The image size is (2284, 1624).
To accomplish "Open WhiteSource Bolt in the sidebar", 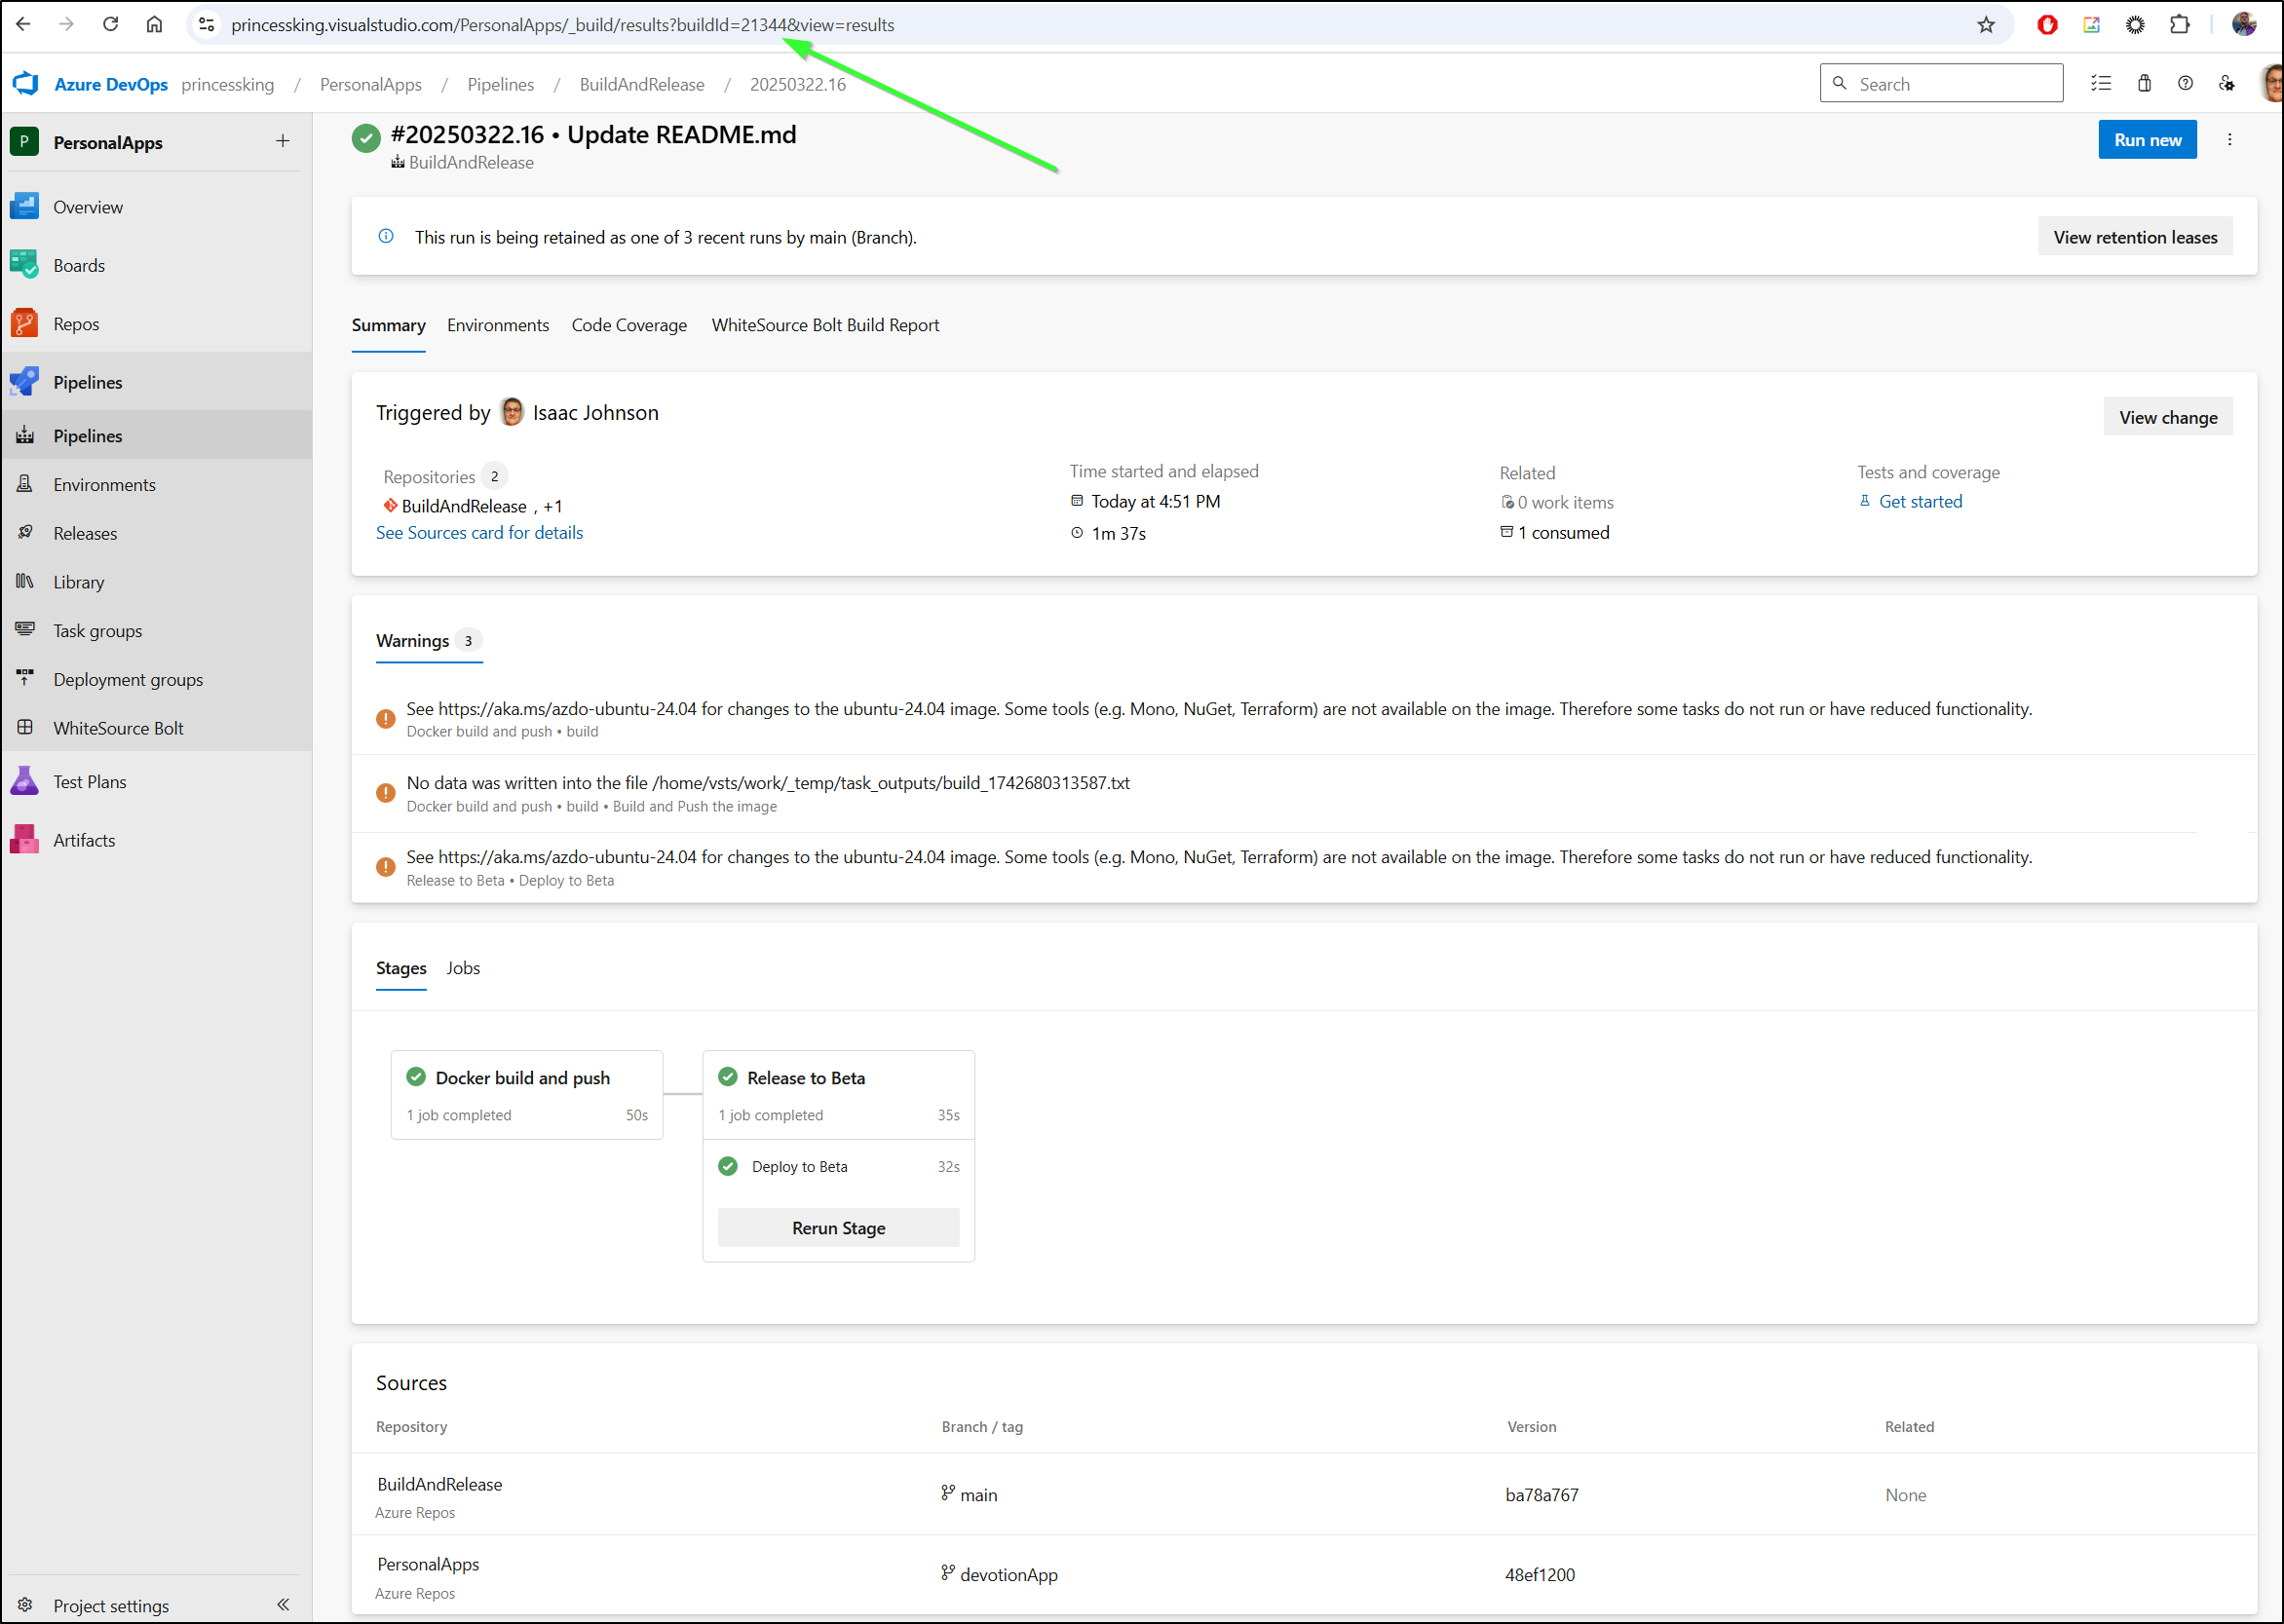I will point(156,729).
